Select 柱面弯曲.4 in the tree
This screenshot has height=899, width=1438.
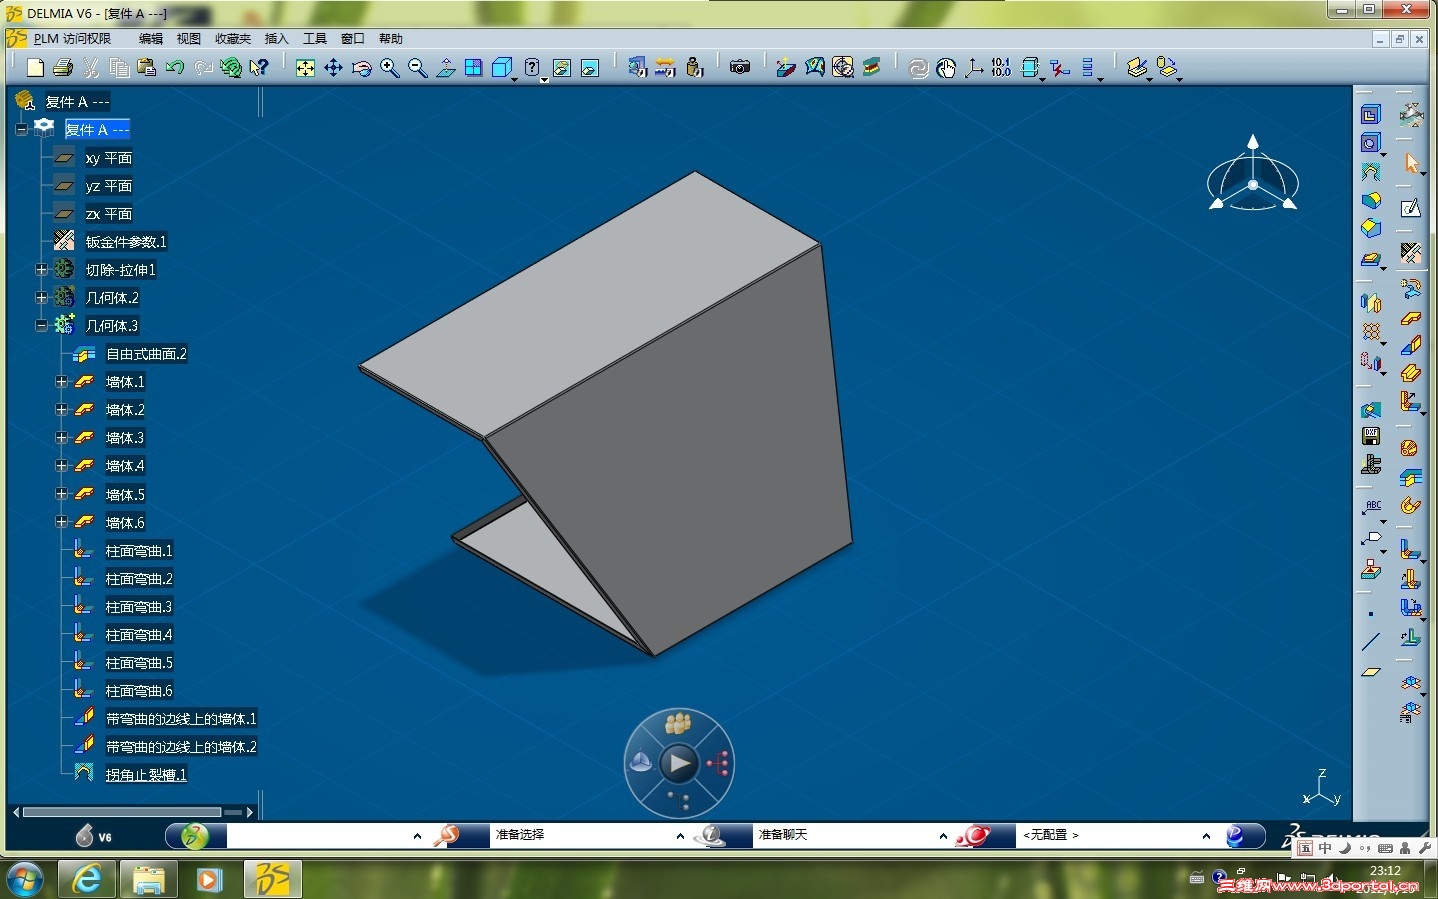[x=139, y=635]
